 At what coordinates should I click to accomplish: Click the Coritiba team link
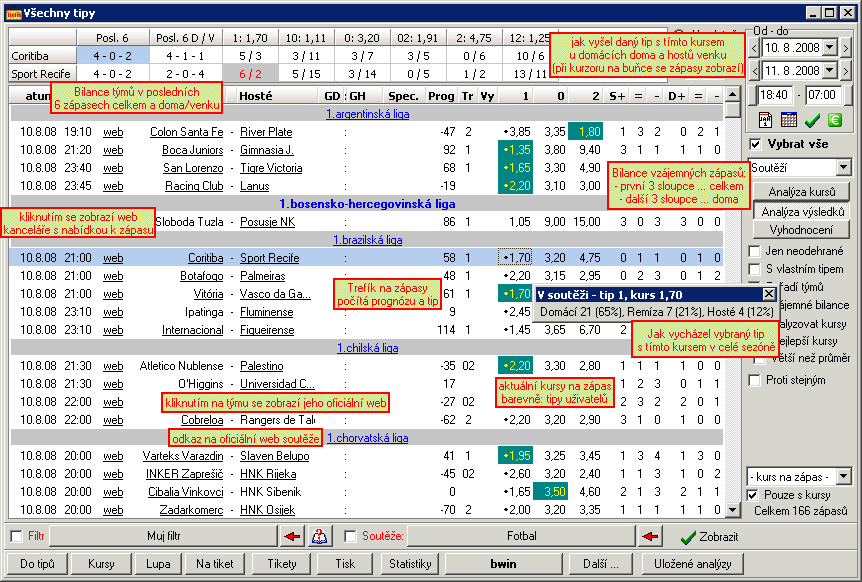[206, 258]
